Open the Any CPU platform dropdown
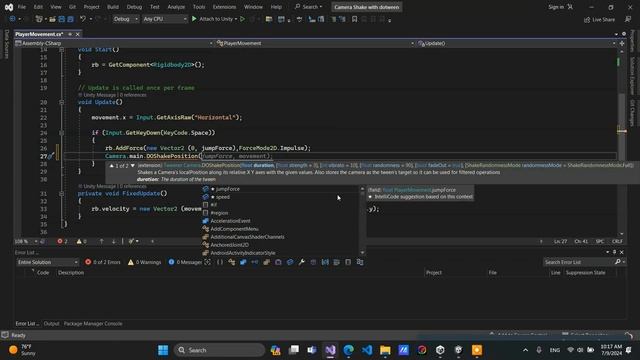The height and width of the screenshot is (360, 640). [164, 19]
